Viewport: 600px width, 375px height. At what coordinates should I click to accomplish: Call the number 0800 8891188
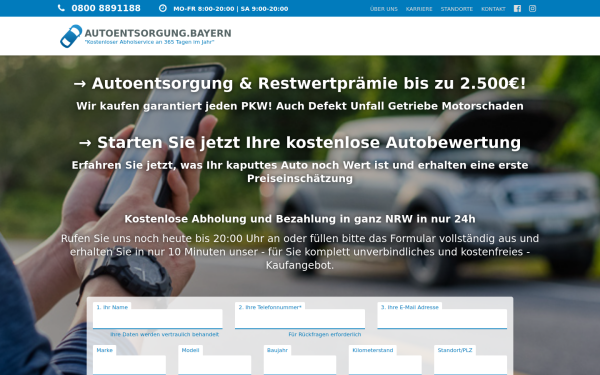point(106,8)
